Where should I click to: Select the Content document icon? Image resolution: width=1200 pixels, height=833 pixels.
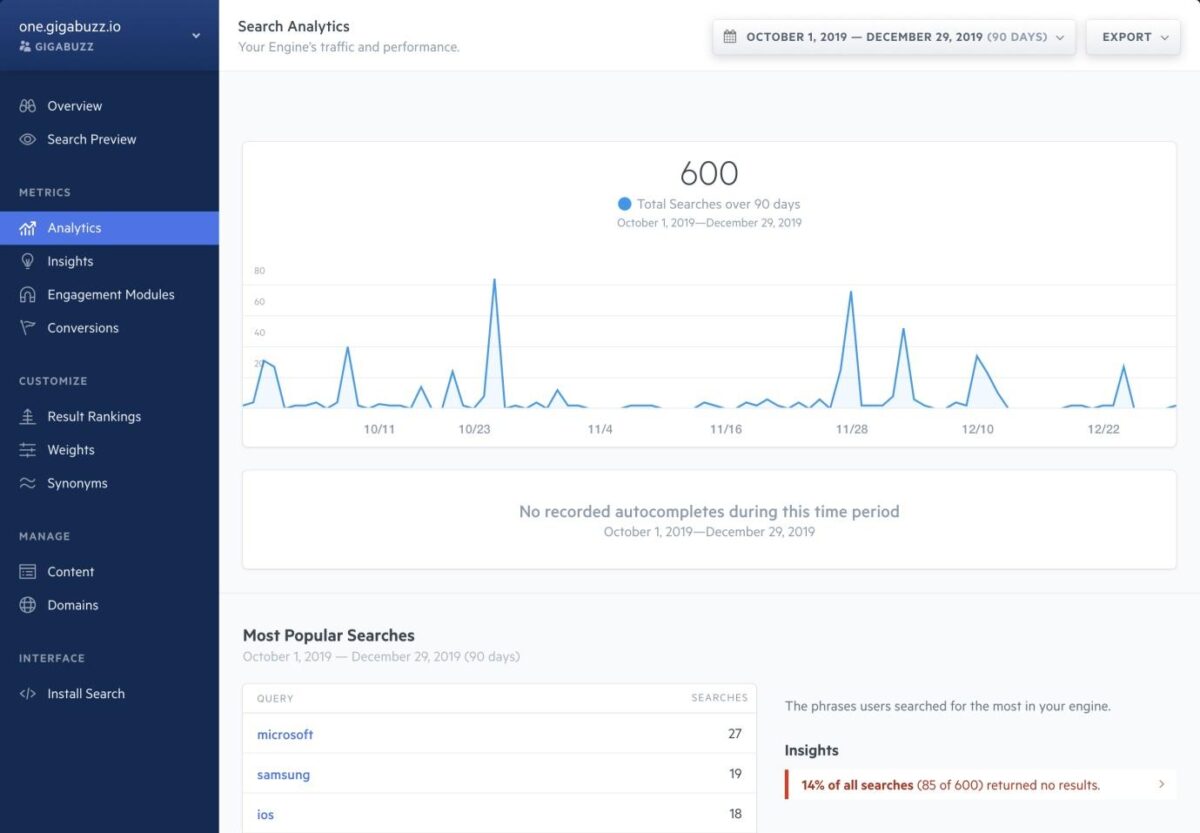click(x=26, y=571)
